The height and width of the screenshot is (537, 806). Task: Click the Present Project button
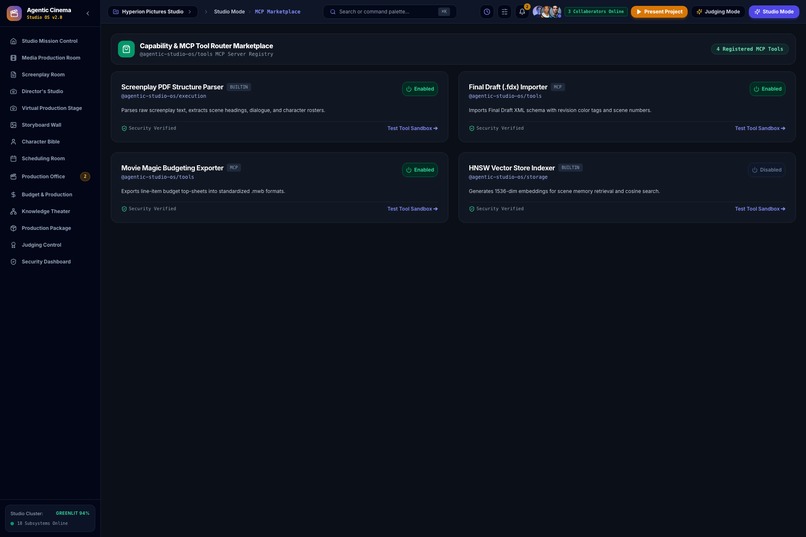coord(659,12)
